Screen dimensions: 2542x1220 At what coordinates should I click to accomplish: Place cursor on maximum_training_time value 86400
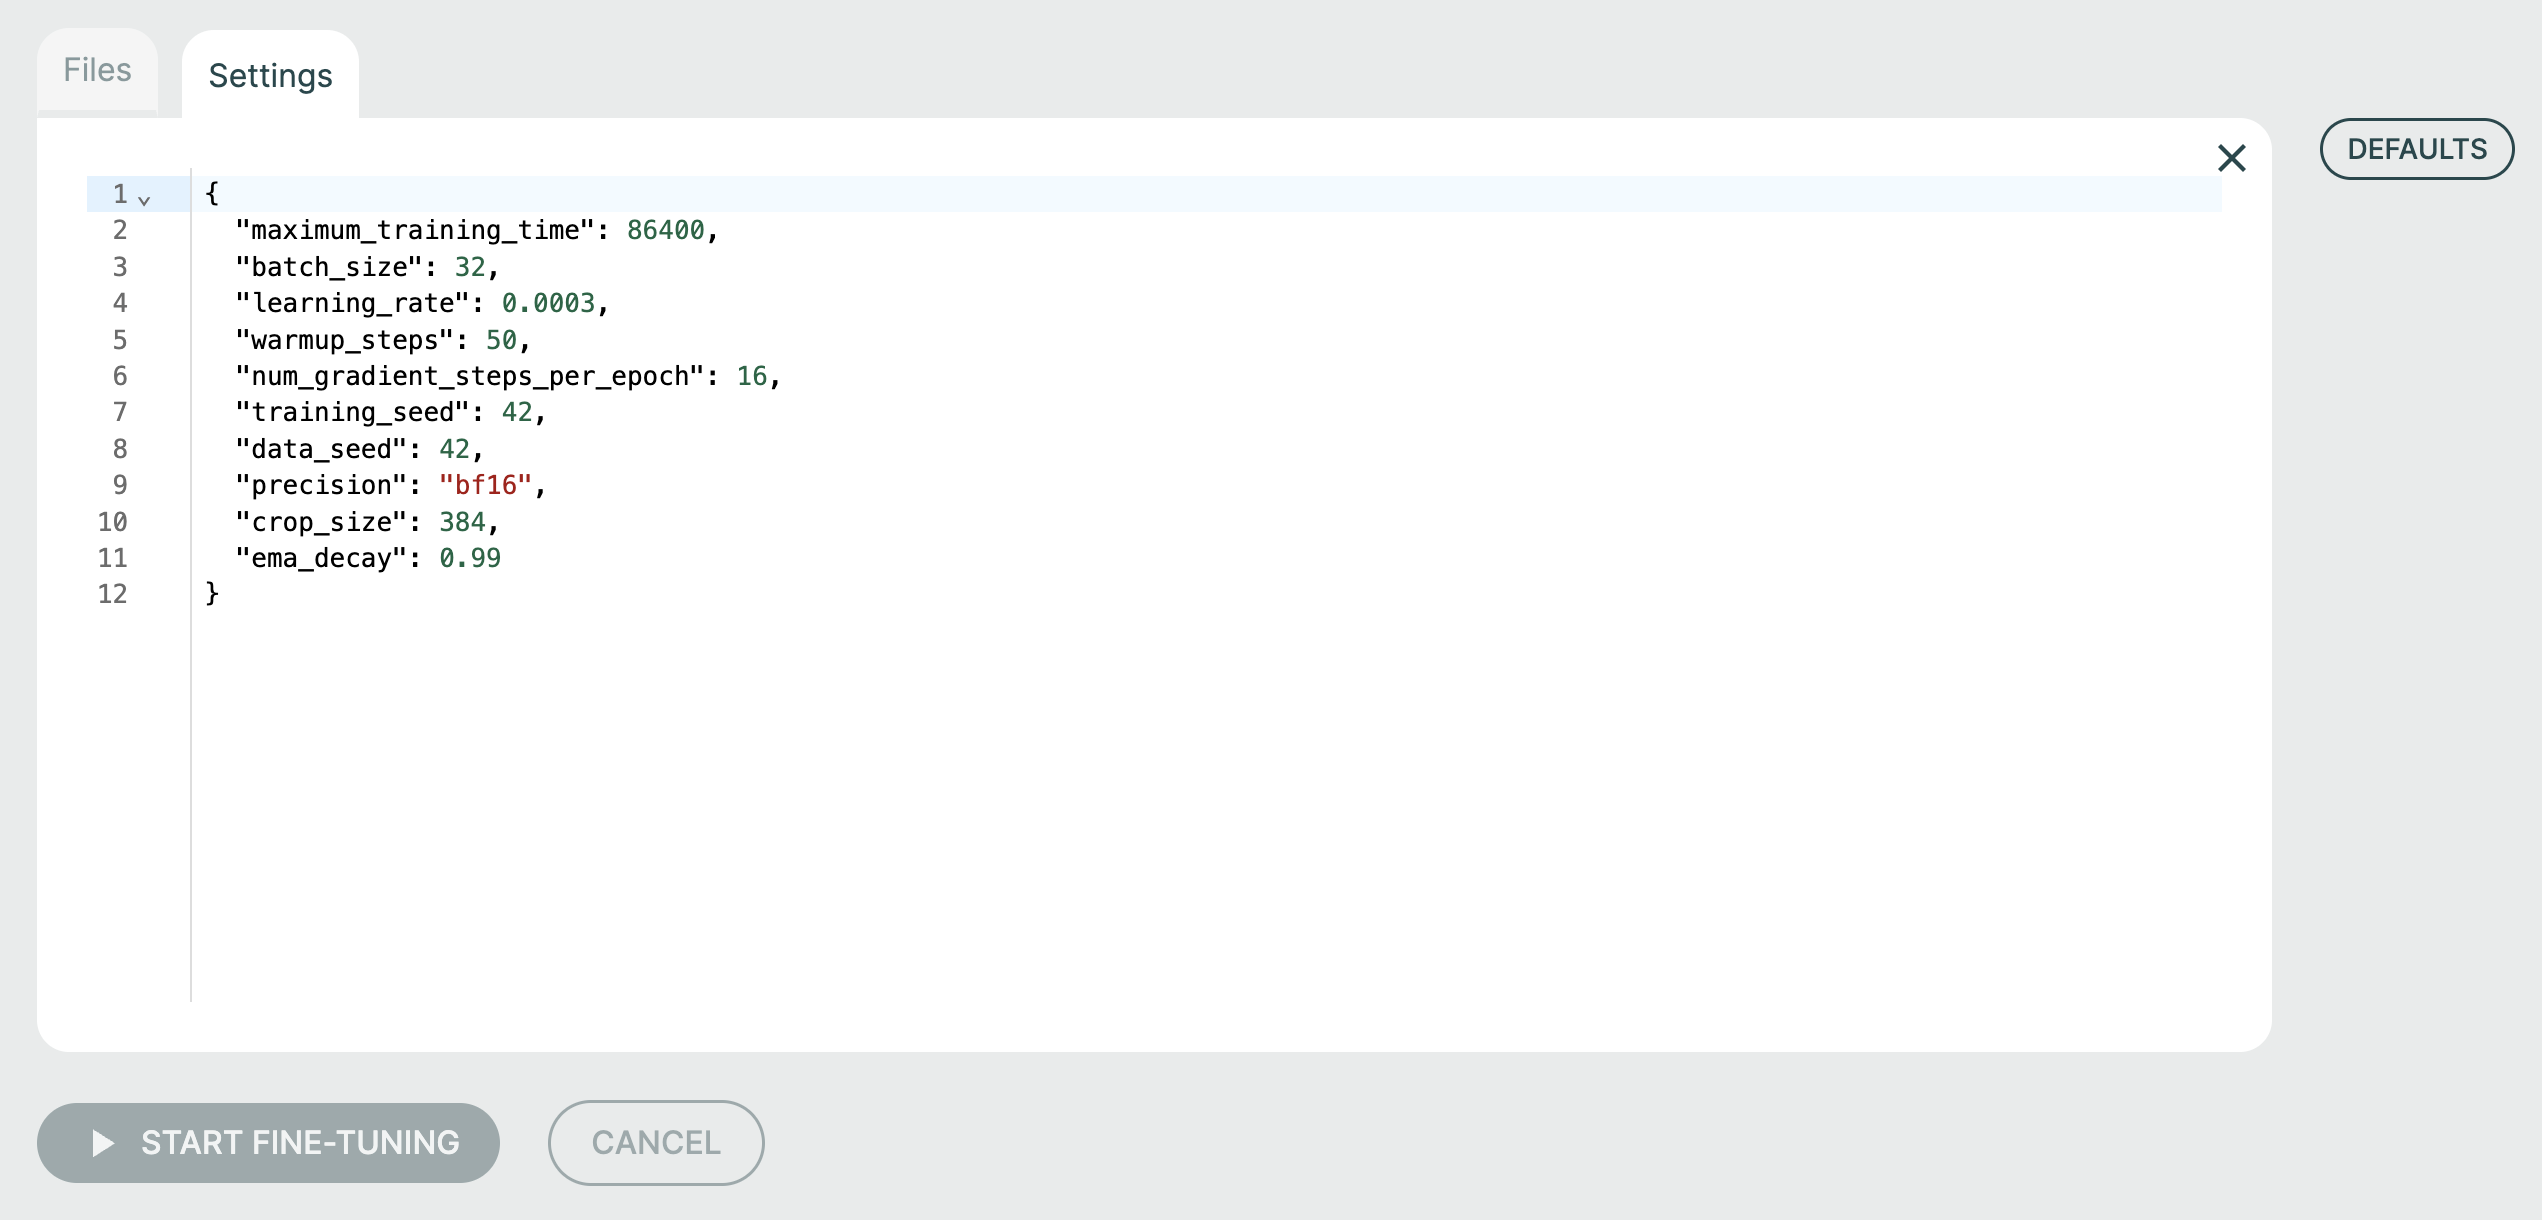pyautogui.click(x=665, y=230)
